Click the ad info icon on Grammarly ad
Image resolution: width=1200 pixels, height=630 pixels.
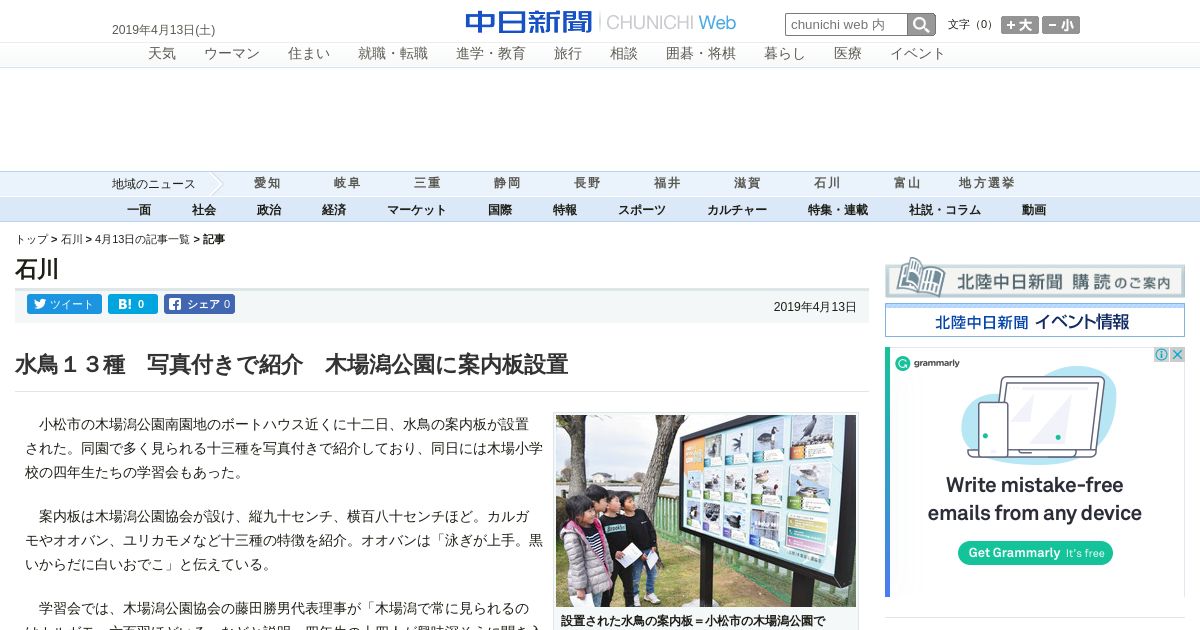(1162, 354)
